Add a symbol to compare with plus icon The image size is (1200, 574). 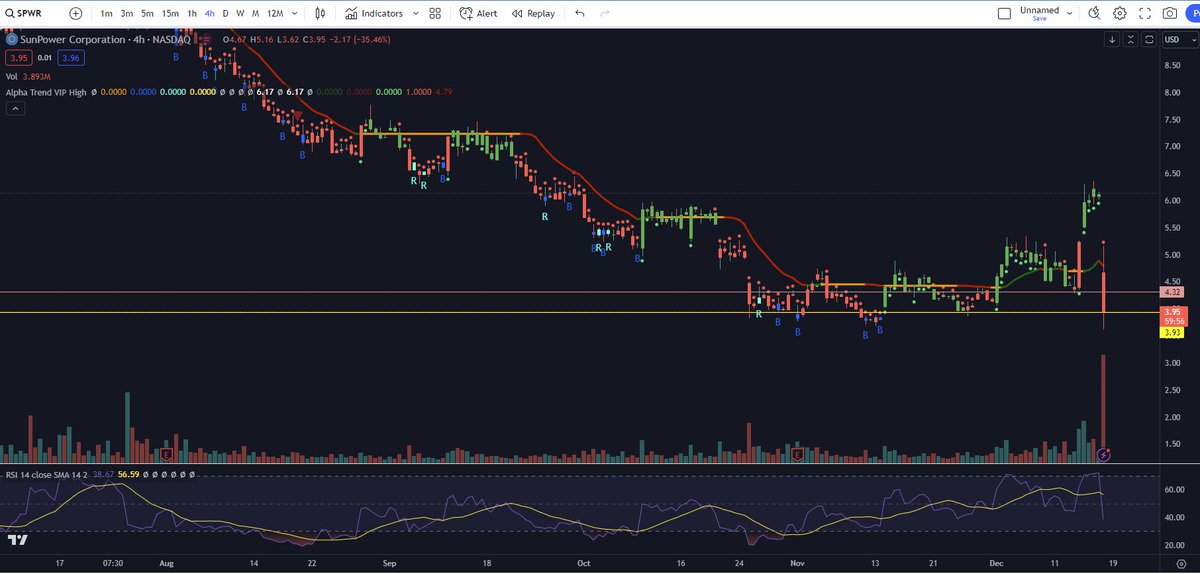(x=76, y=14)
